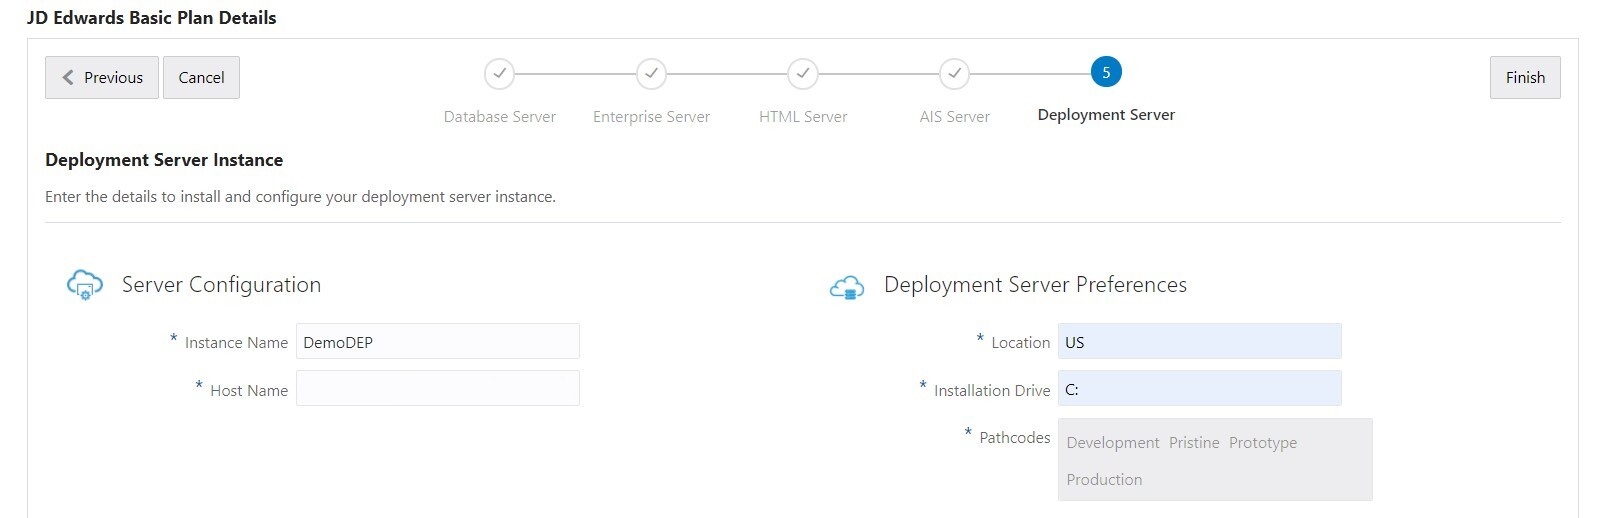This screenshot has height=518, width=1607.
Task: Click the Instance Name field with DemoDEP
Action: coord(438,341)
